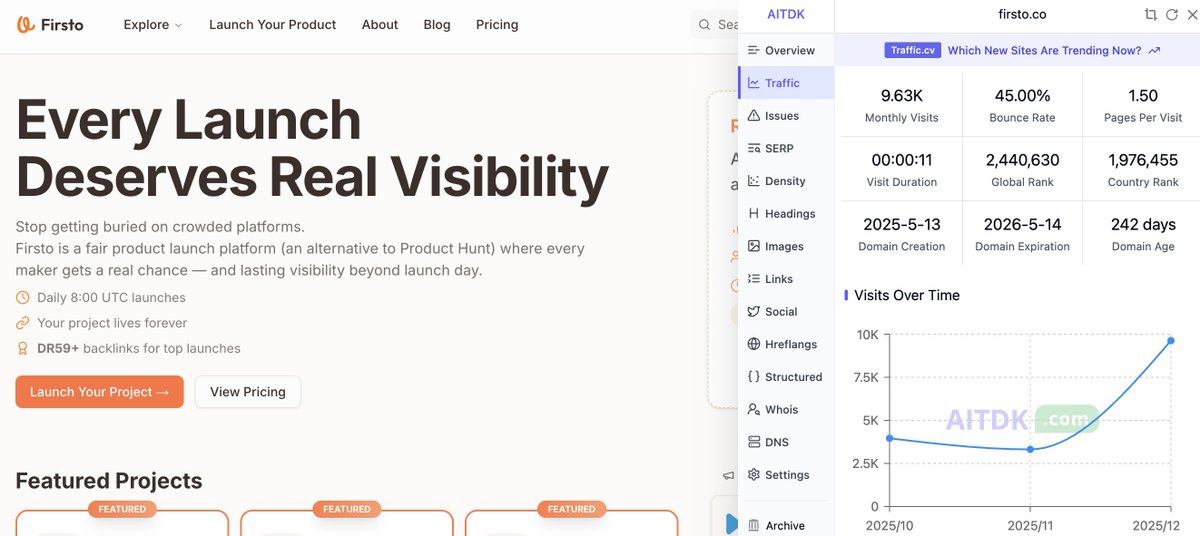1200x536 pixels.
Task: Click the AITDK brand title
Action: click(x=786, y=14)
